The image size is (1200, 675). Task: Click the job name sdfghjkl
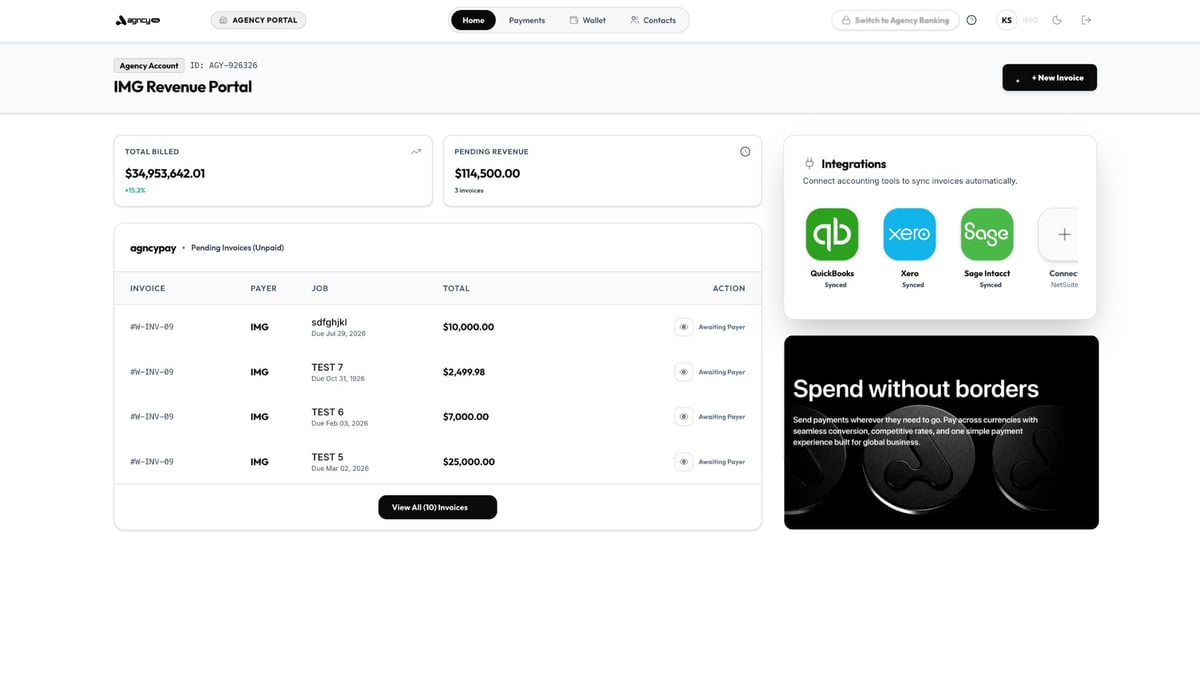click(329, 322)
